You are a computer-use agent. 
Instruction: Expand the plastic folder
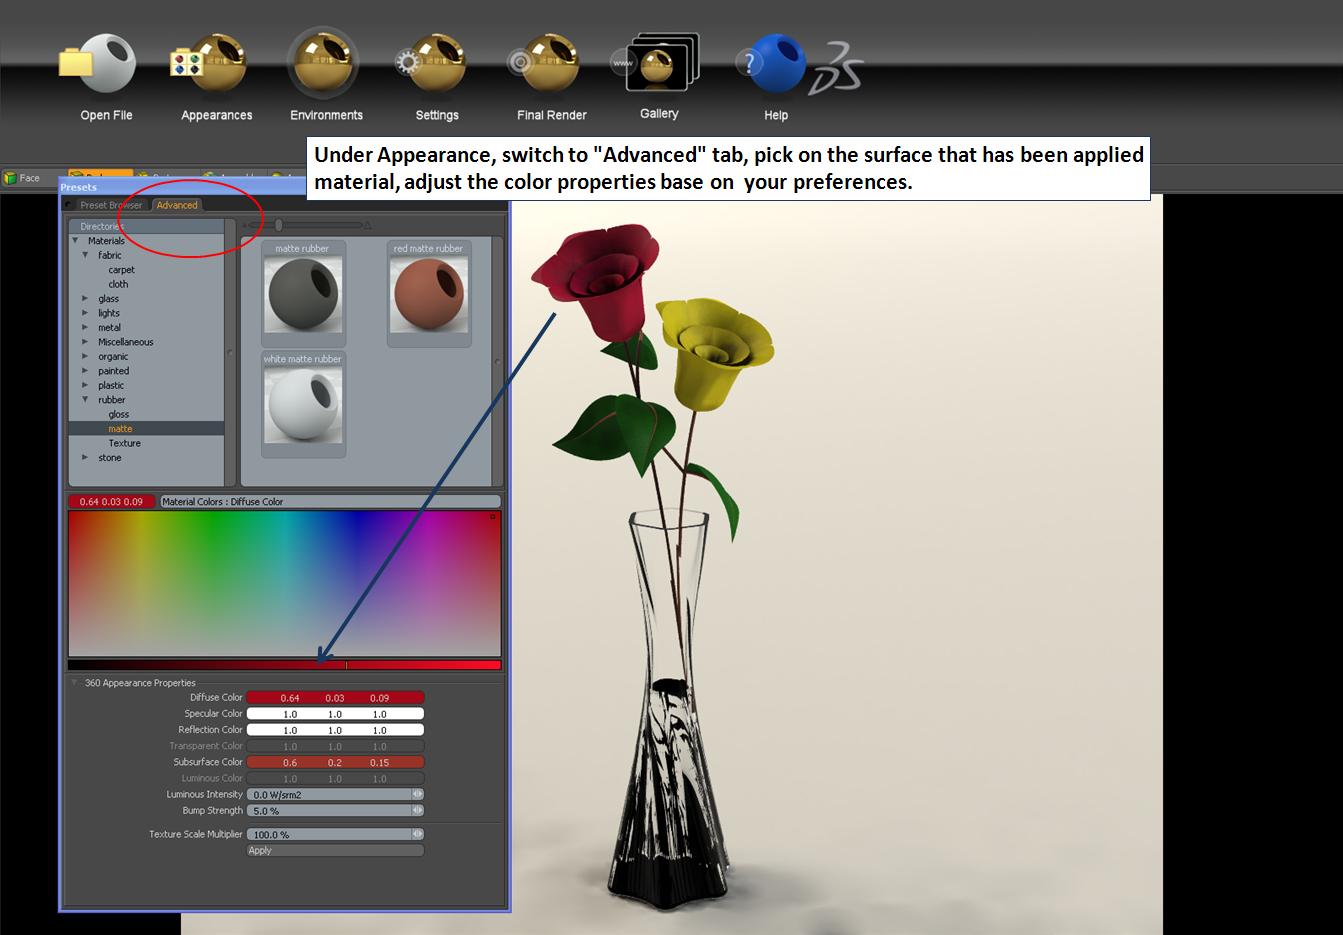point(85,386)
